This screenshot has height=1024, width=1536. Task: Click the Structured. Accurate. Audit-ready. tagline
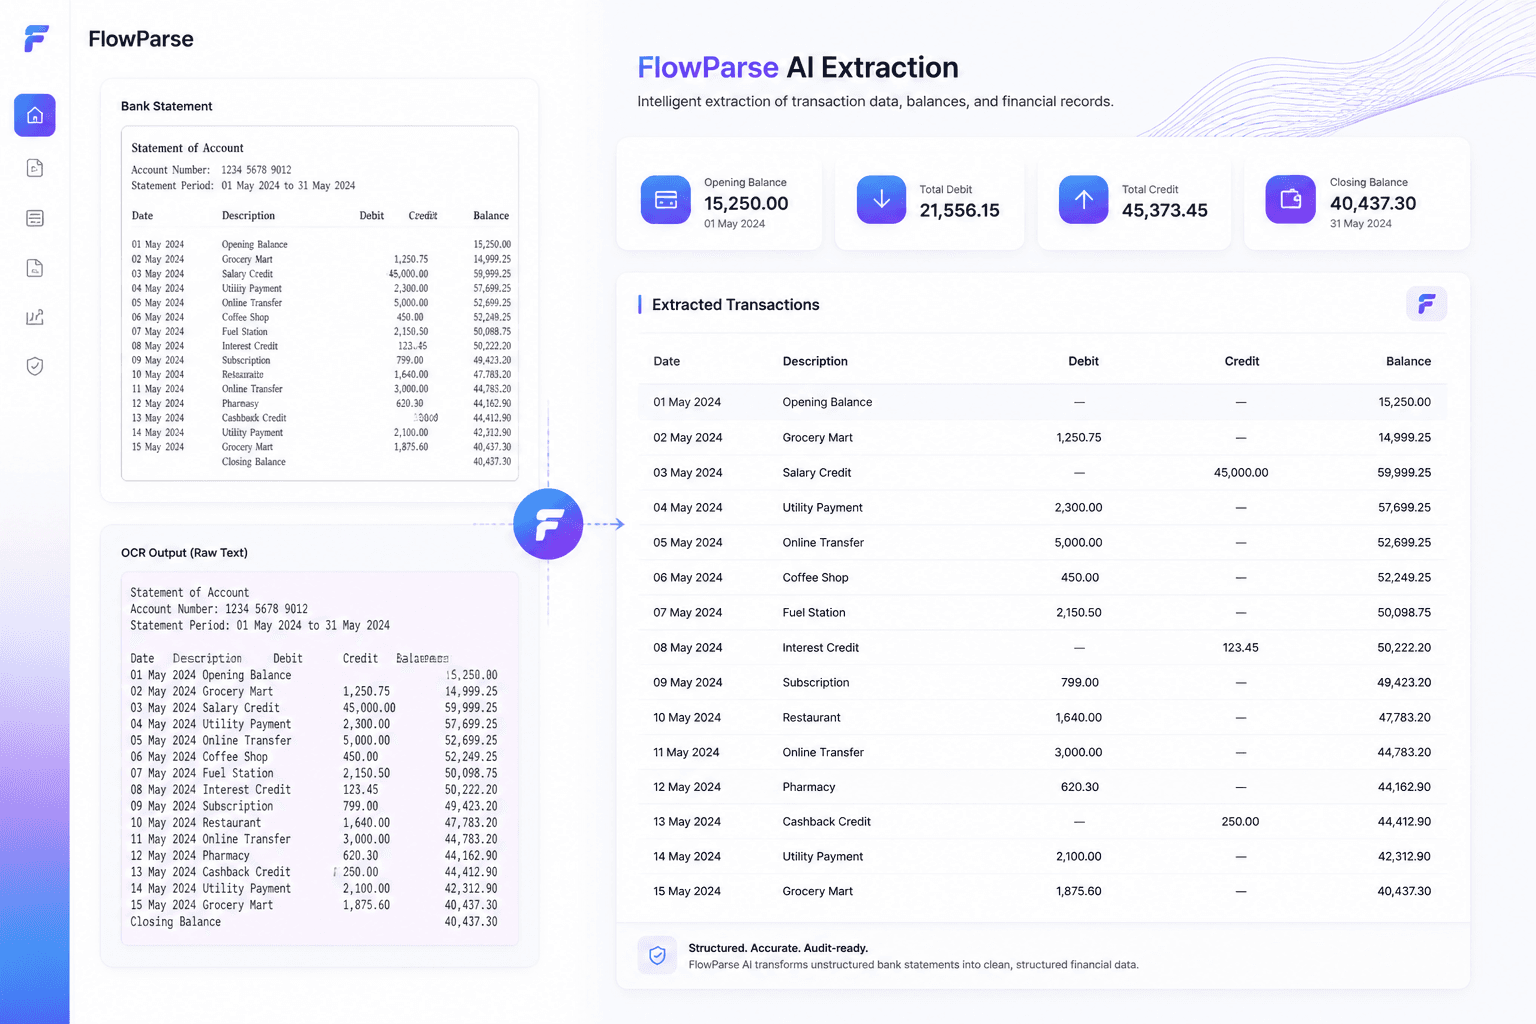778,948
